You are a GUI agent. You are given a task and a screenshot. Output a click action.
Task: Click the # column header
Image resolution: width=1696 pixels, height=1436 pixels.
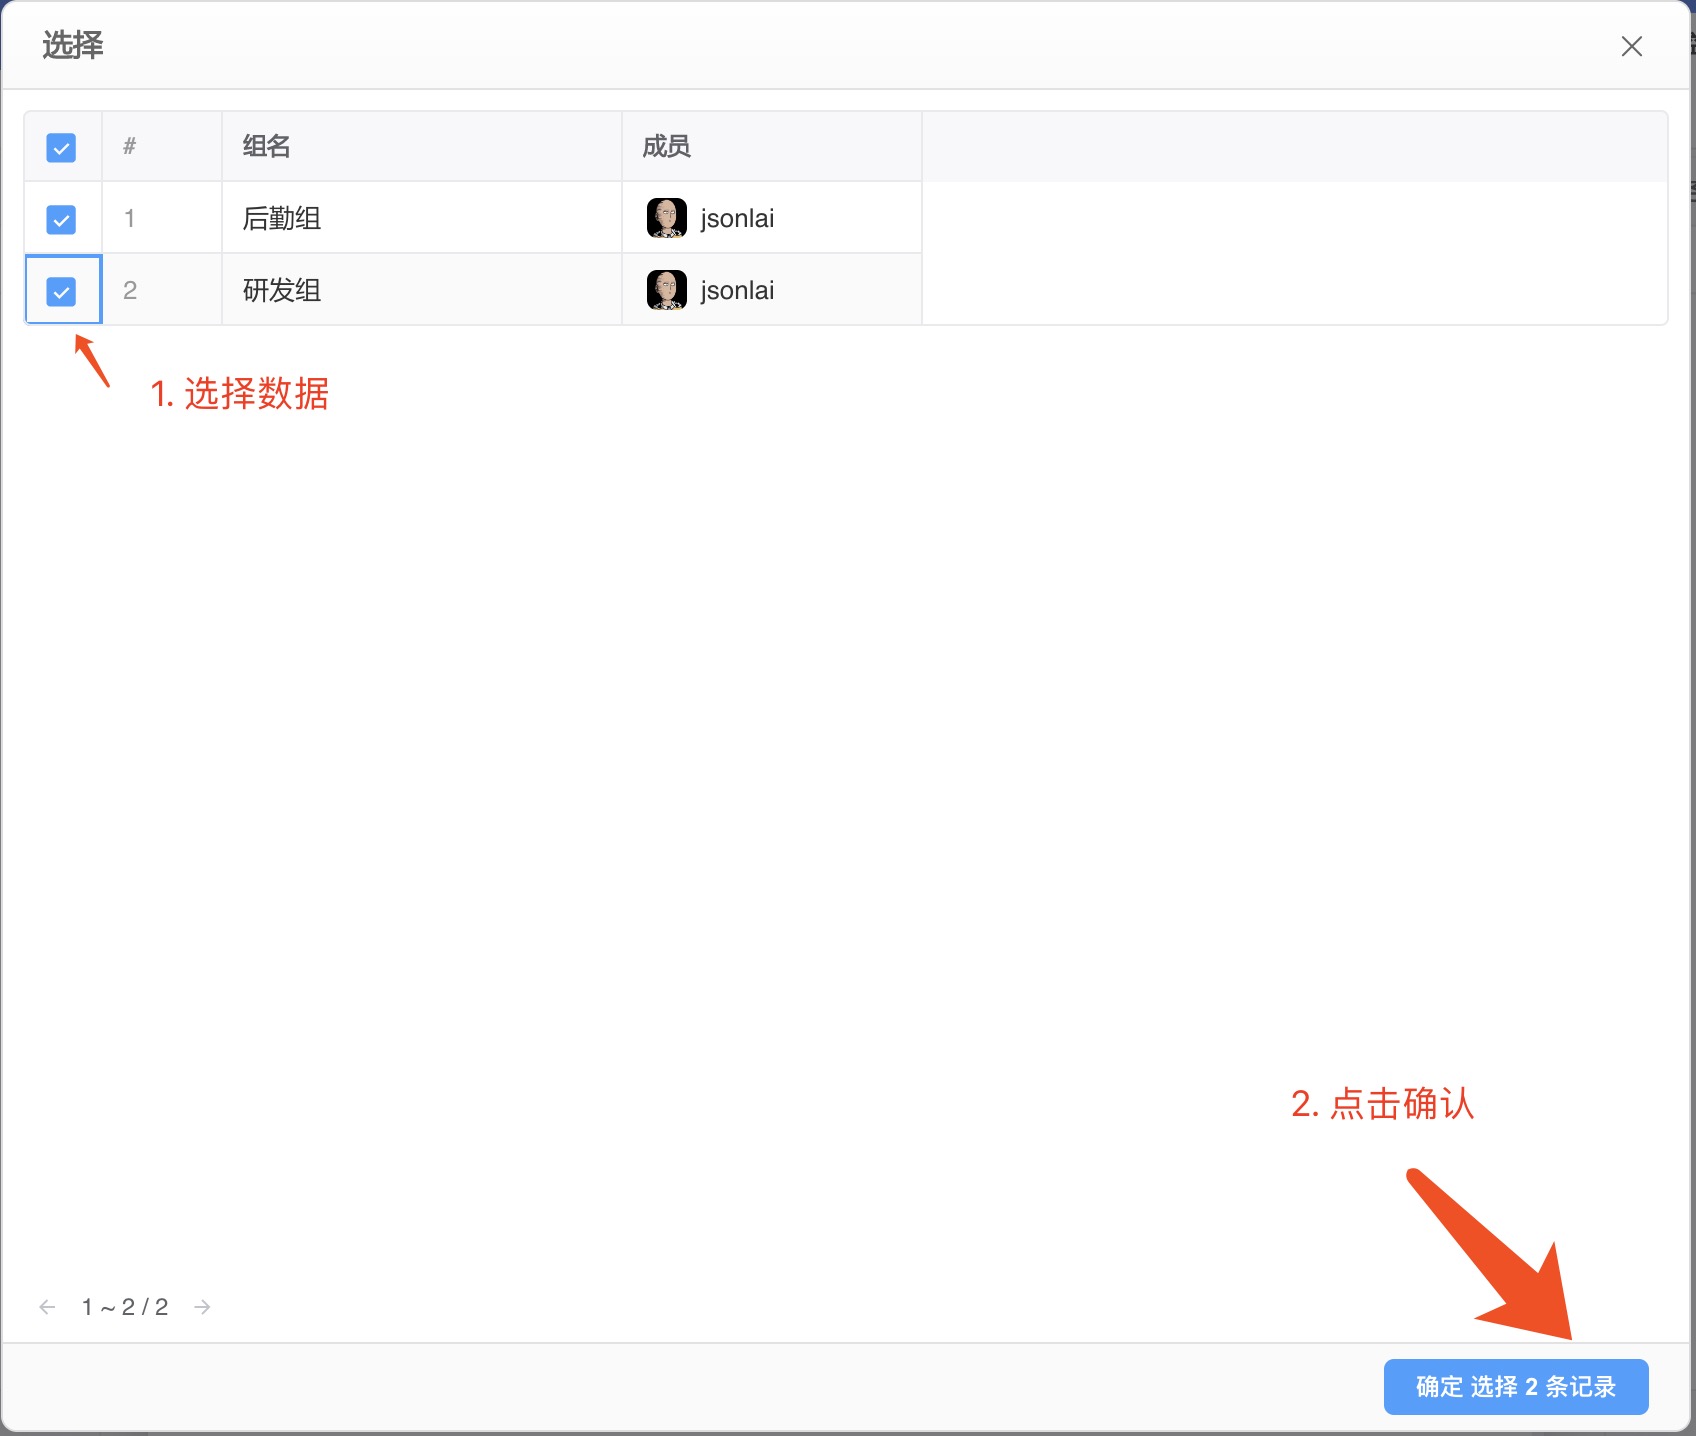129,146
